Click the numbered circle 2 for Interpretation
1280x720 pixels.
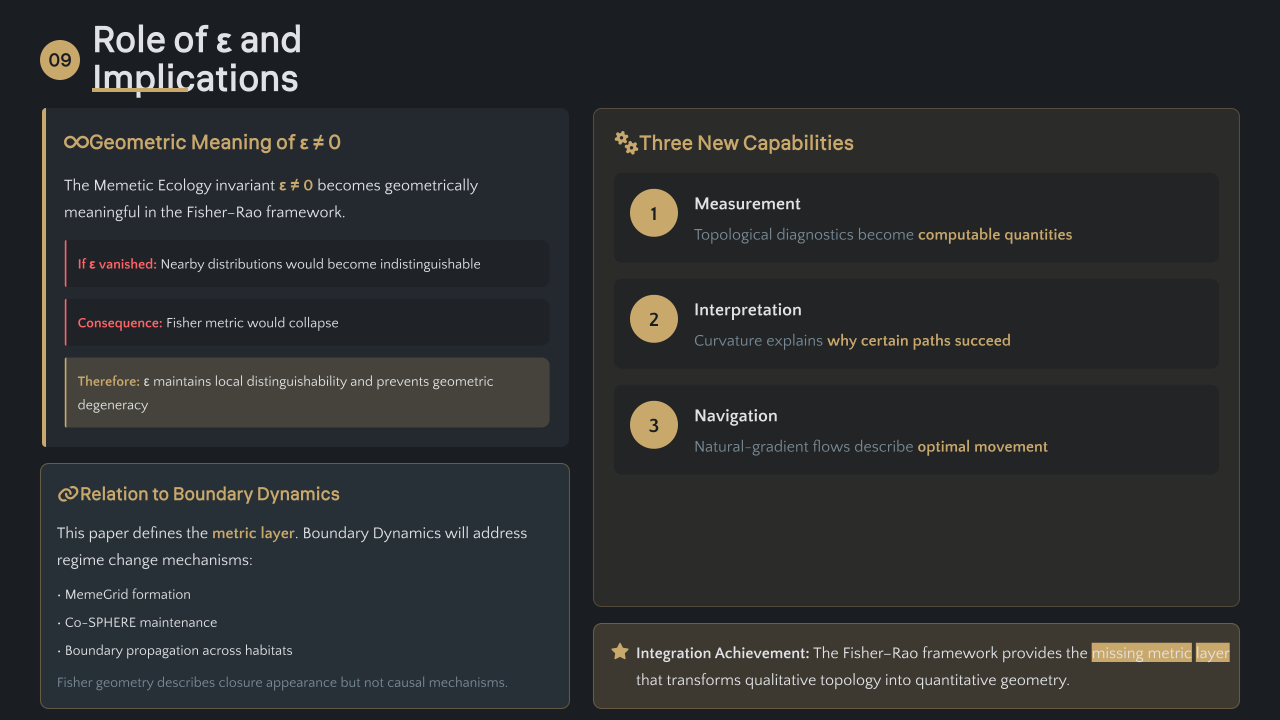(x=654, y=319)
